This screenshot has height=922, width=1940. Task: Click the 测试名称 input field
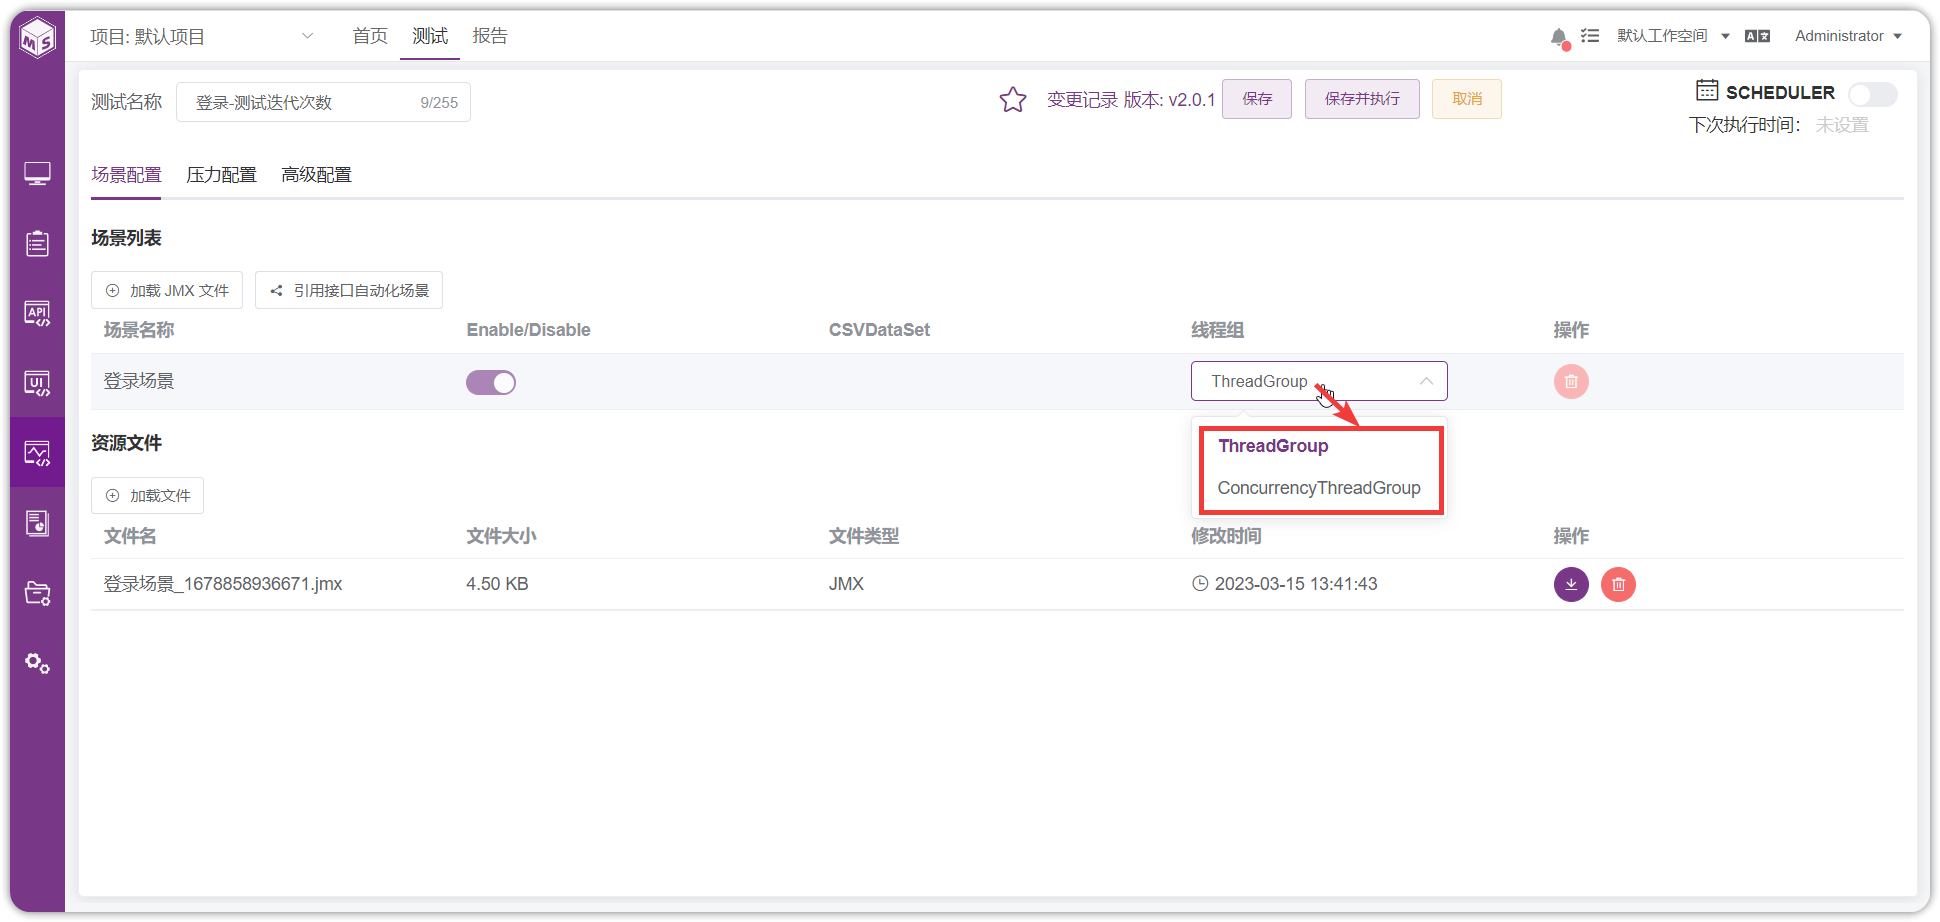coord(323,102)
